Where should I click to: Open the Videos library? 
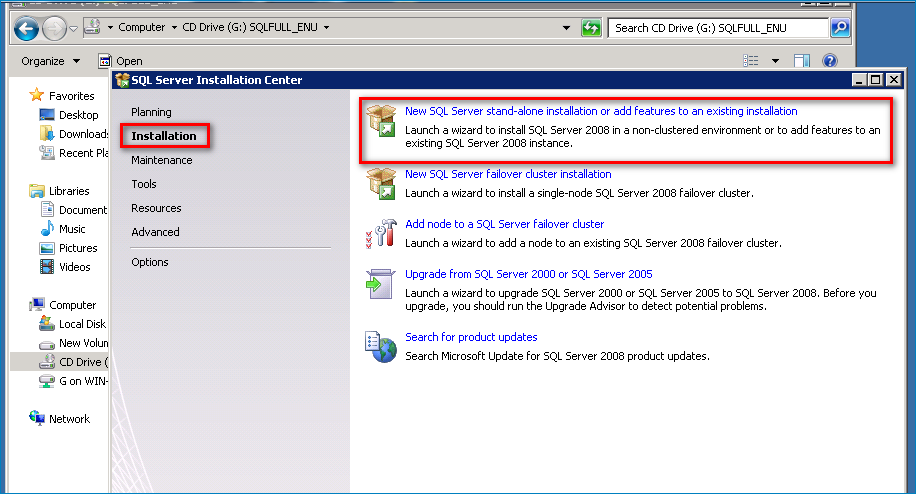(x=75, y=267)
